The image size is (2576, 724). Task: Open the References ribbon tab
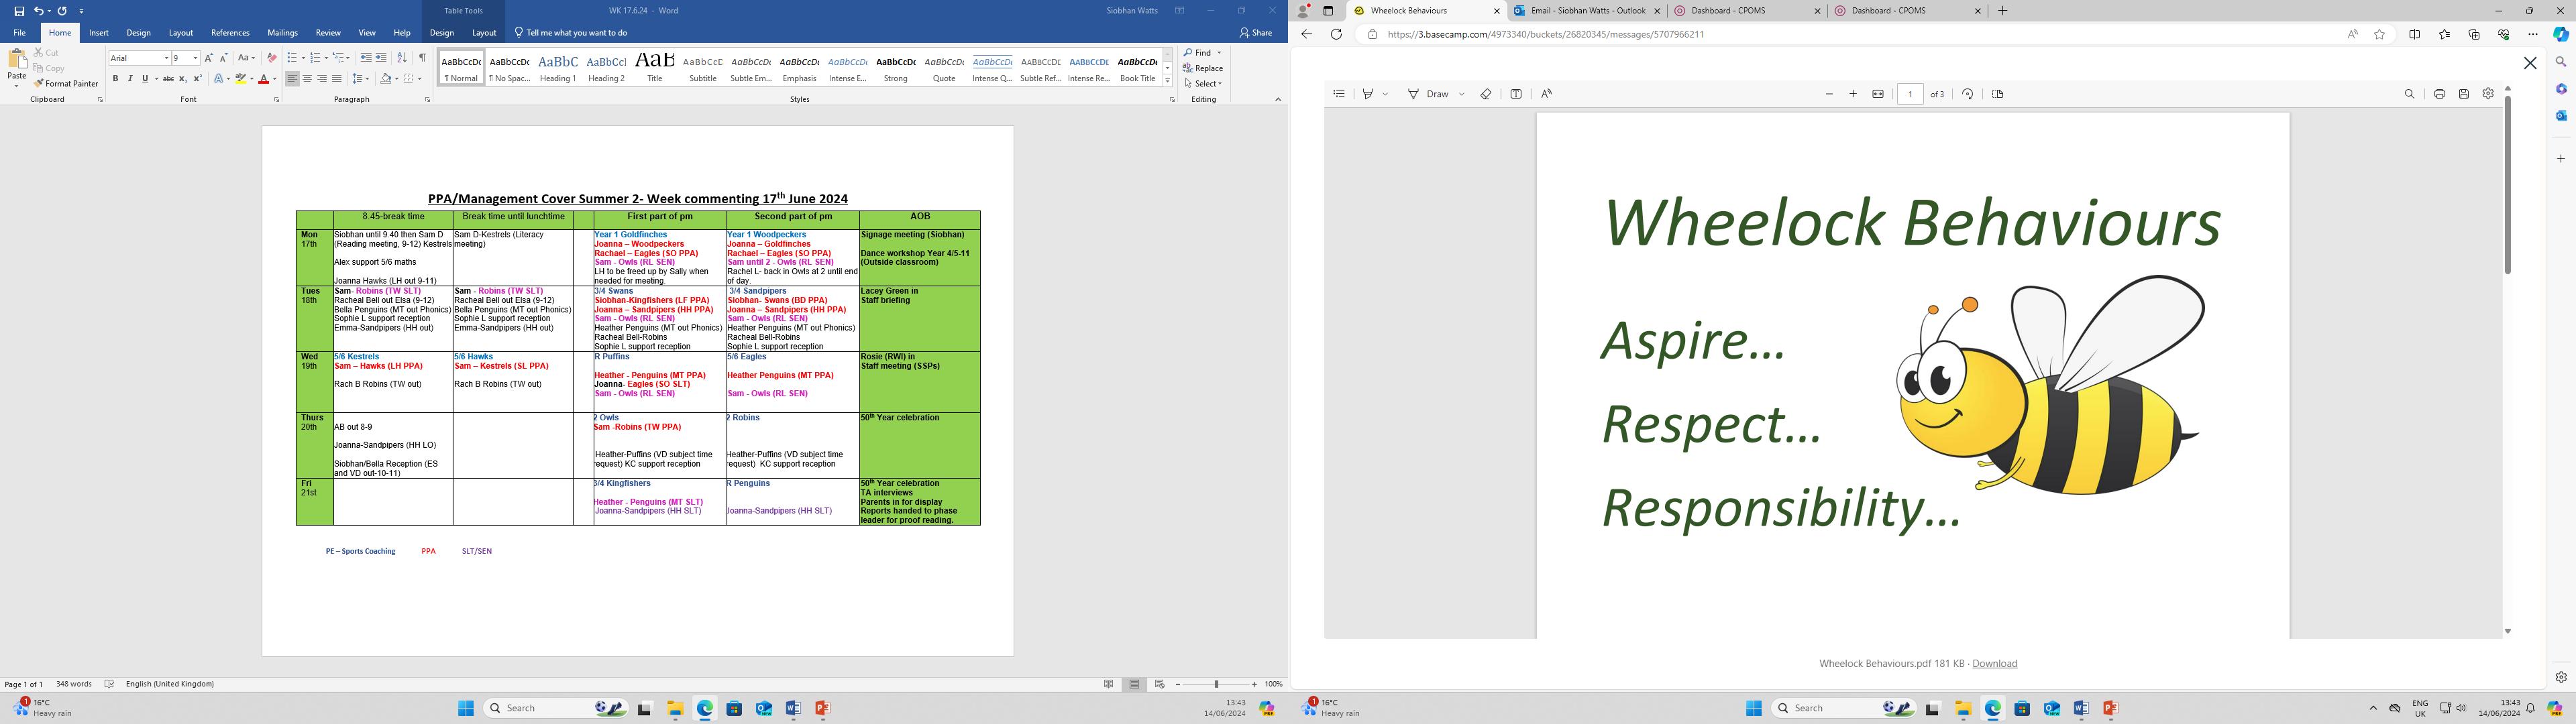tap(230, 33)
